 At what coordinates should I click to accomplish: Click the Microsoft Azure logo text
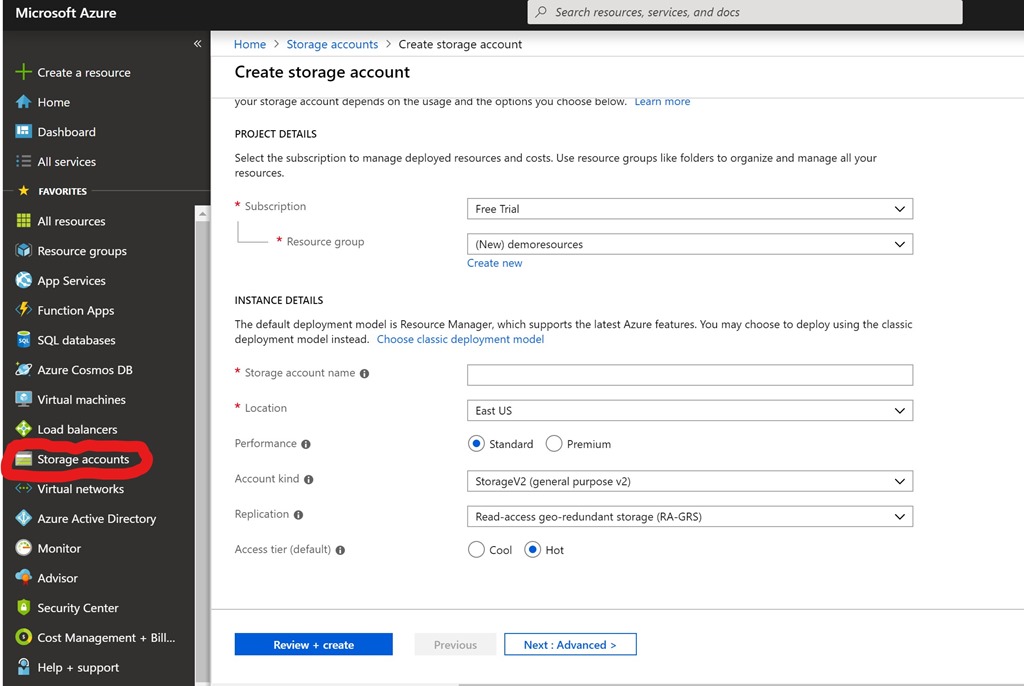pyautogui.click(x=66, y=12)
